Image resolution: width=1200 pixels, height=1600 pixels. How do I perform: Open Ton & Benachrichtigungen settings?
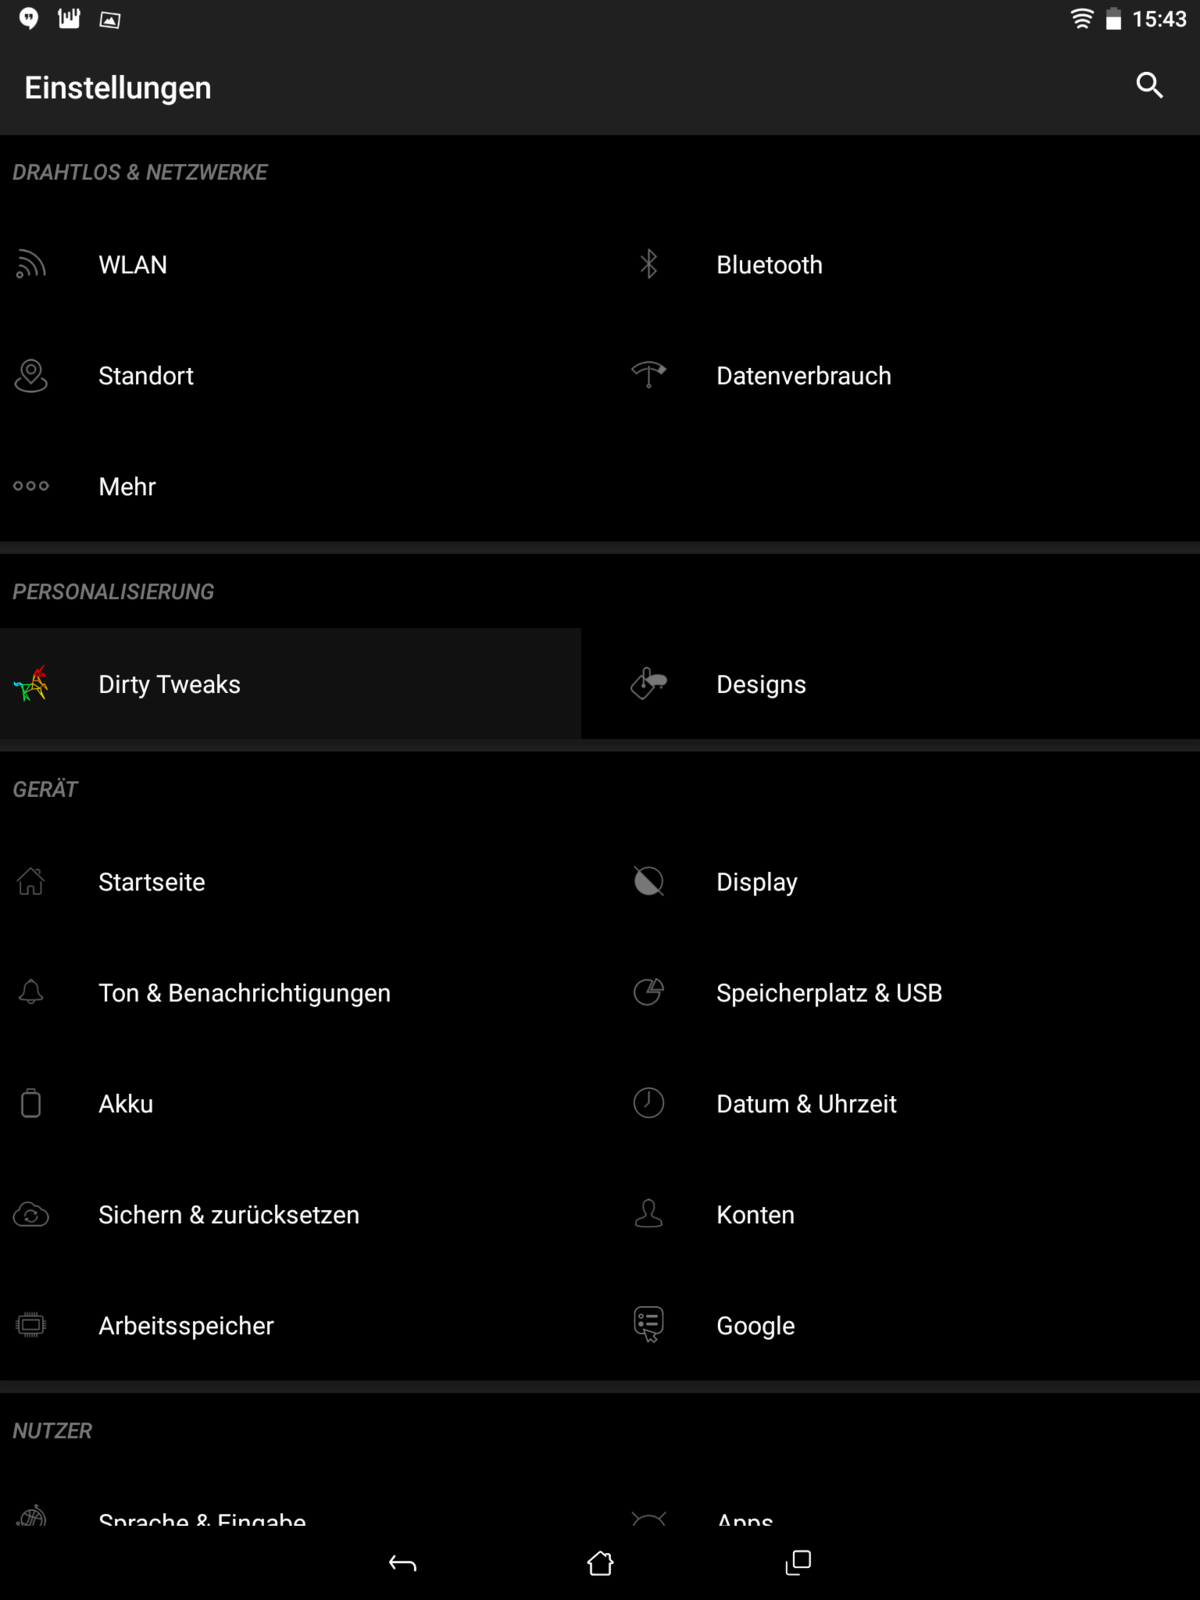click(x=244, y=993)
